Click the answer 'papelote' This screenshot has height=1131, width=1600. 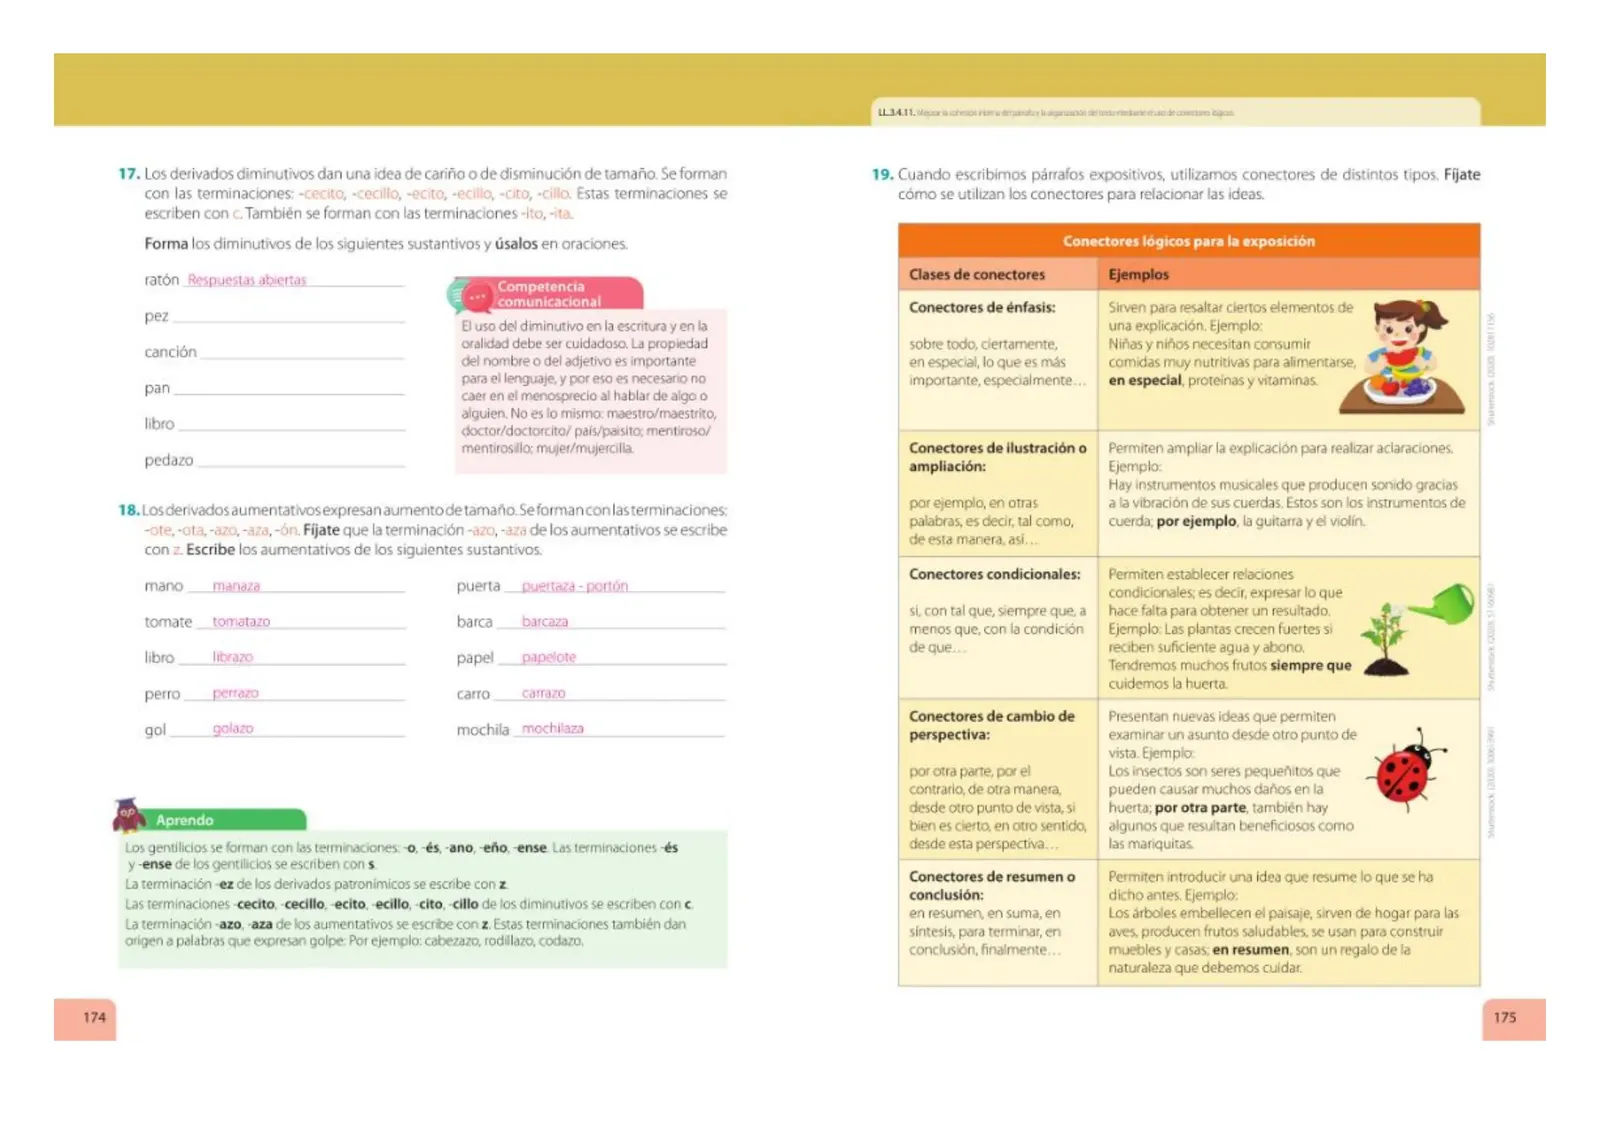(549, 657)
